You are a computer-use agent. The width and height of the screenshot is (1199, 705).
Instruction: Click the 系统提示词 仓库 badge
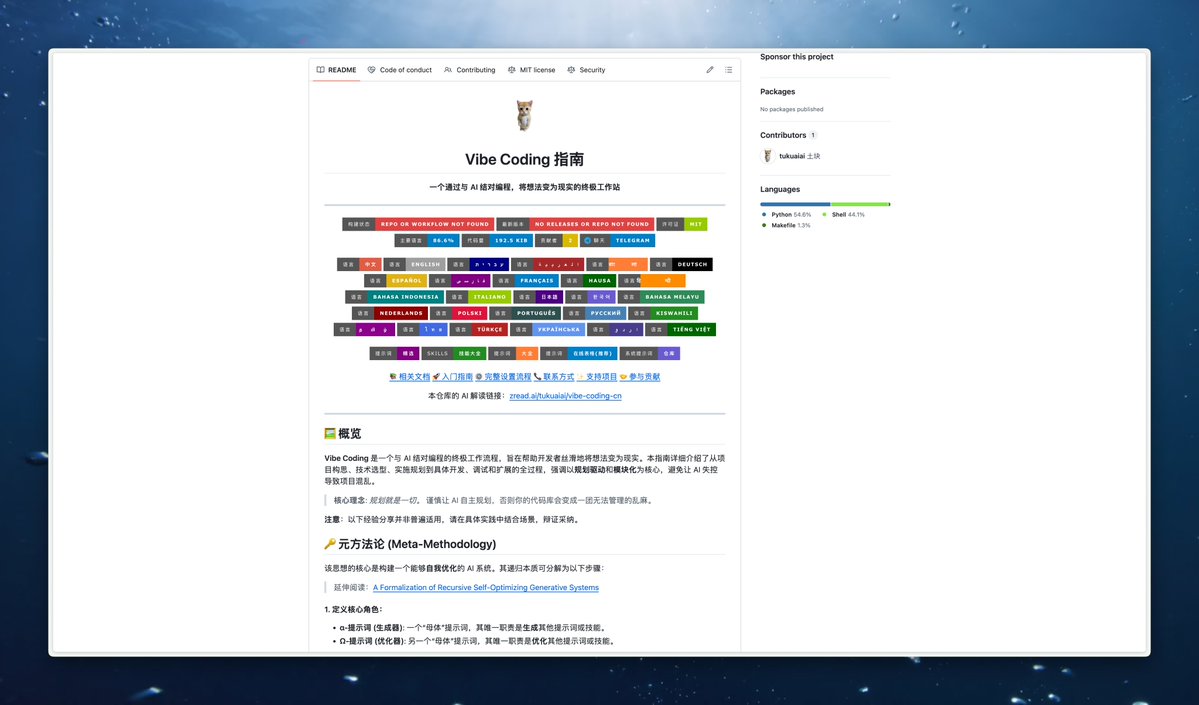click(650, 353)
